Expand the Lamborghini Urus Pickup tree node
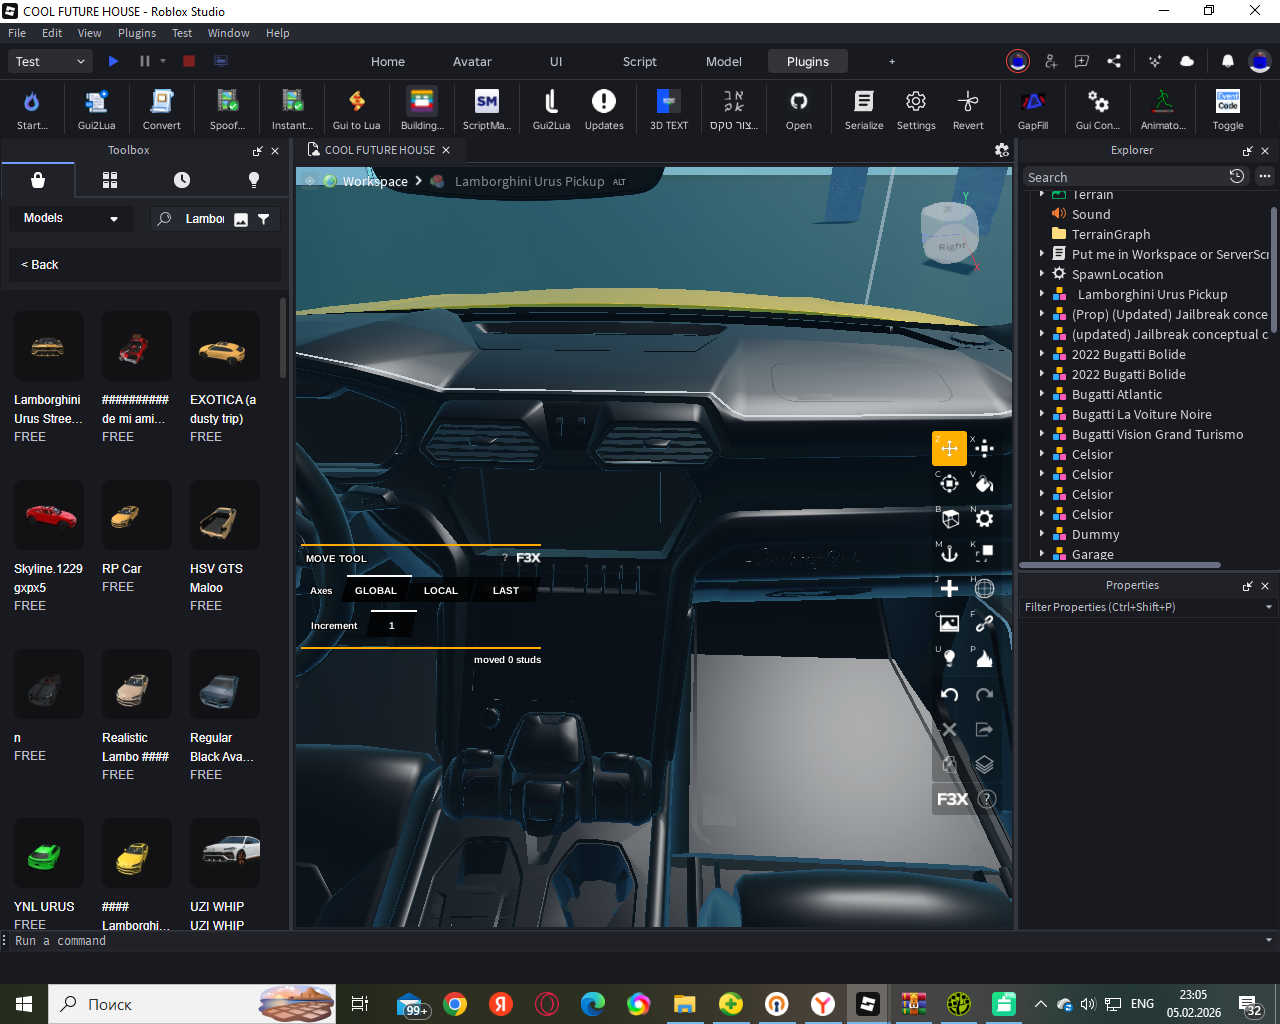The image size is (1280, 1024). tap(1042, 294)
